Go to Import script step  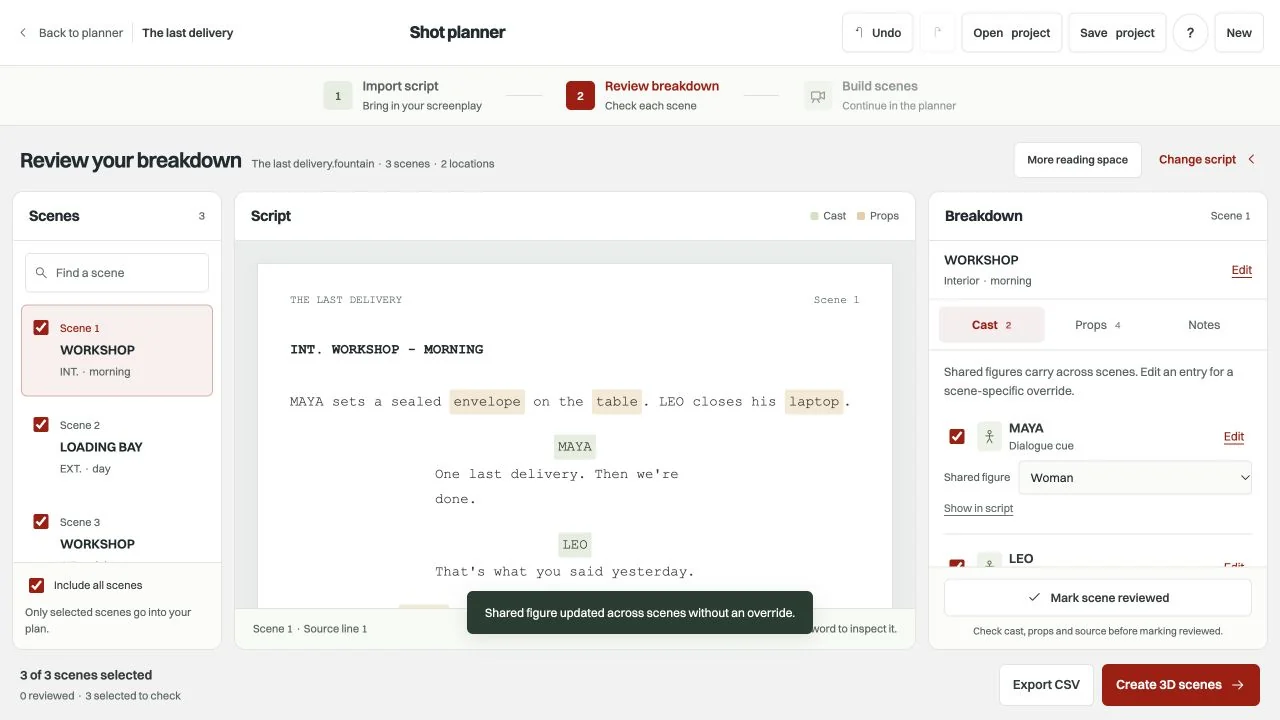click(x=403, y=96)
